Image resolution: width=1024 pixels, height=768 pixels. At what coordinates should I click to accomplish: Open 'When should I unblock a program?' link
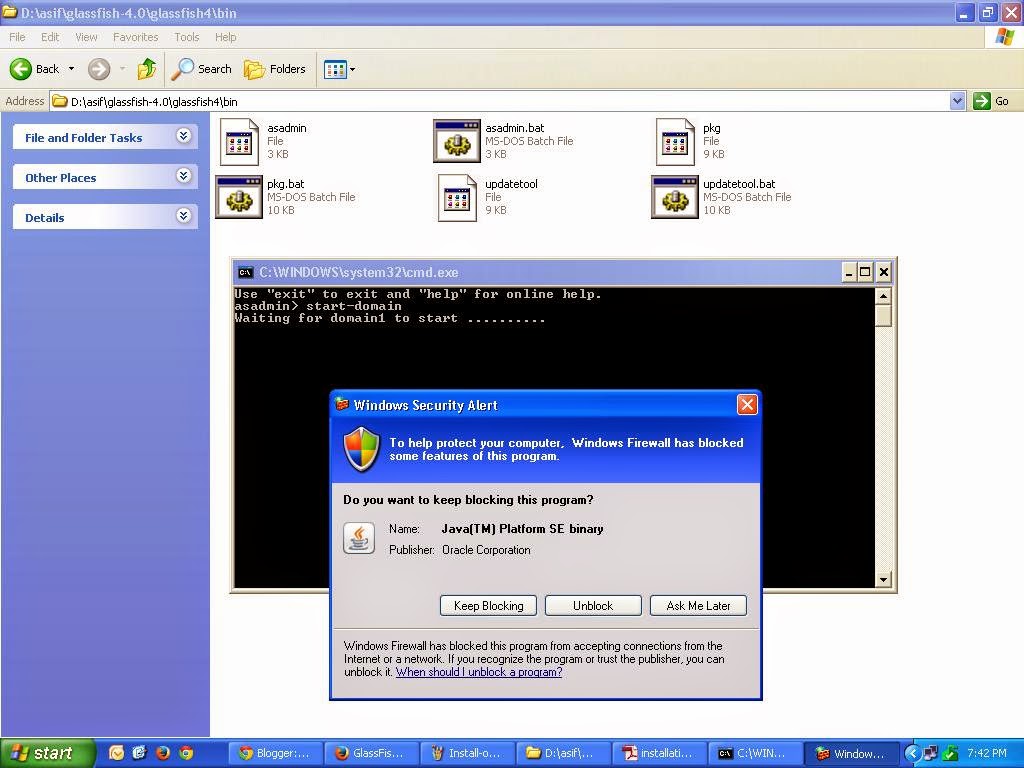tap(479, 672)
